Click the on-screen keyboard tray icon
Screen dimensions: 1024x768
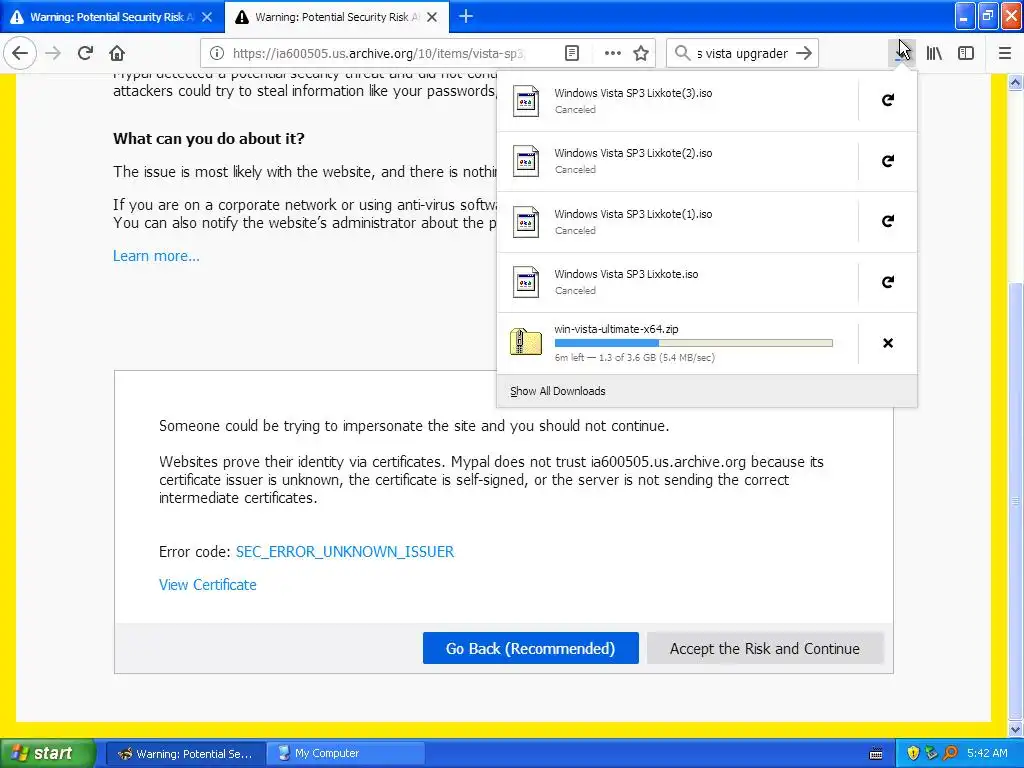(876, 754)
